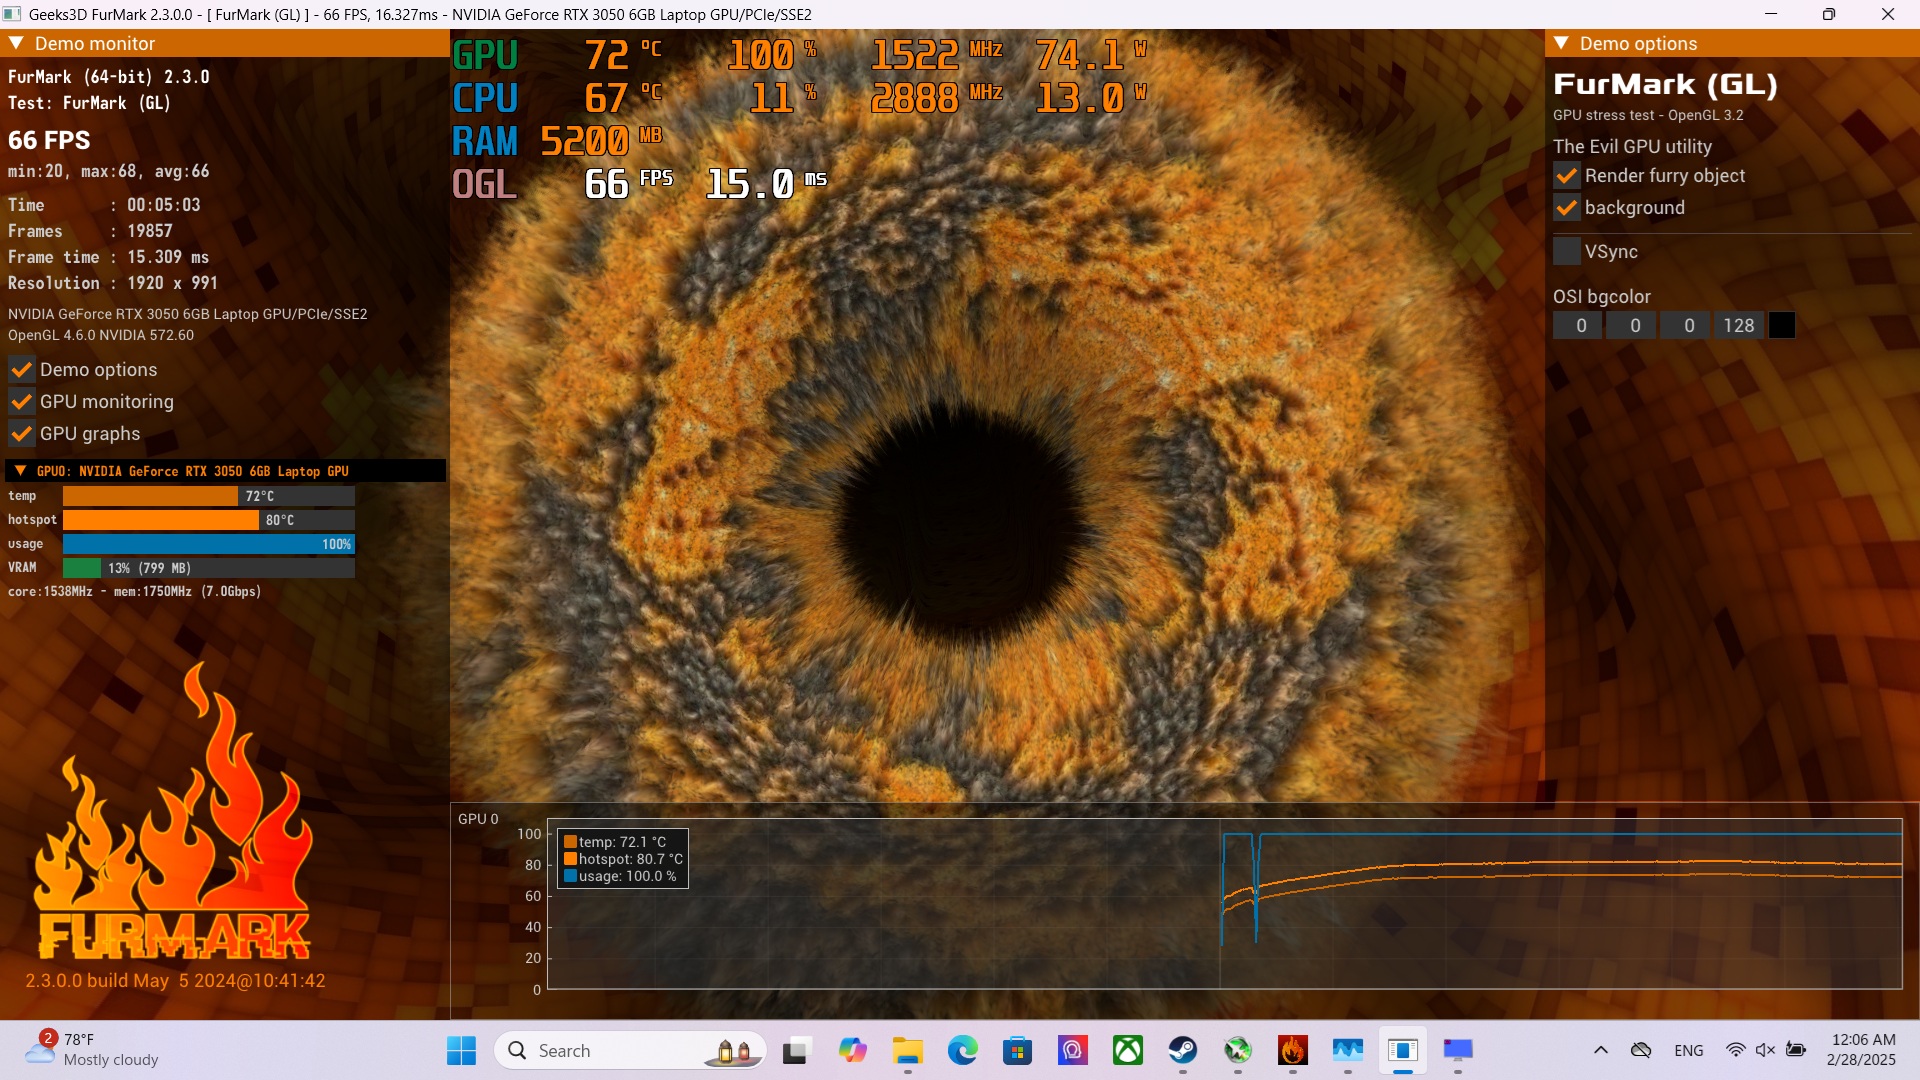Click the GPU 0 graph legend box

[x=623, y=859]
